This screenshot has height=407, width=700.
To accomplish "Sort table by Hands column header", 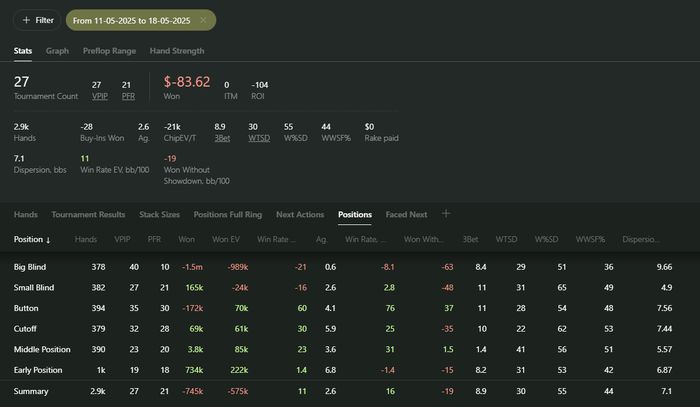I will pyautogui.click(x=85, y=240).
